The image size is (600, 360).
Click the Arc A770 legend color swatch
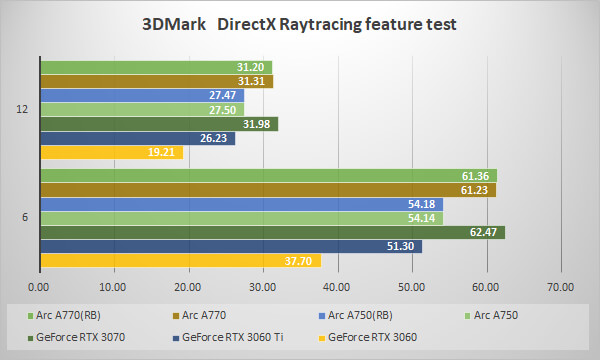(176, 316)
